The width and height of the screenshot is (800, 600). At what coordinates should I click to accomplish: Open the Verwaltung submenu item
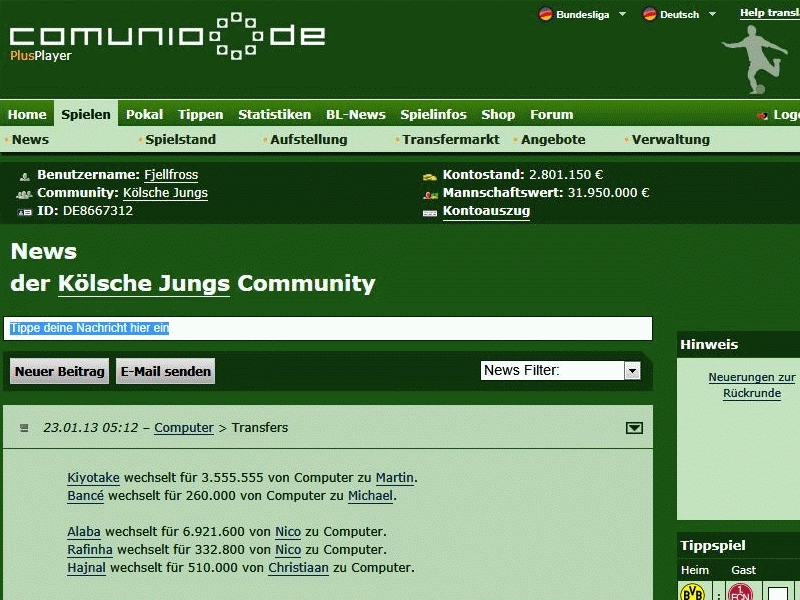point(670,139)
